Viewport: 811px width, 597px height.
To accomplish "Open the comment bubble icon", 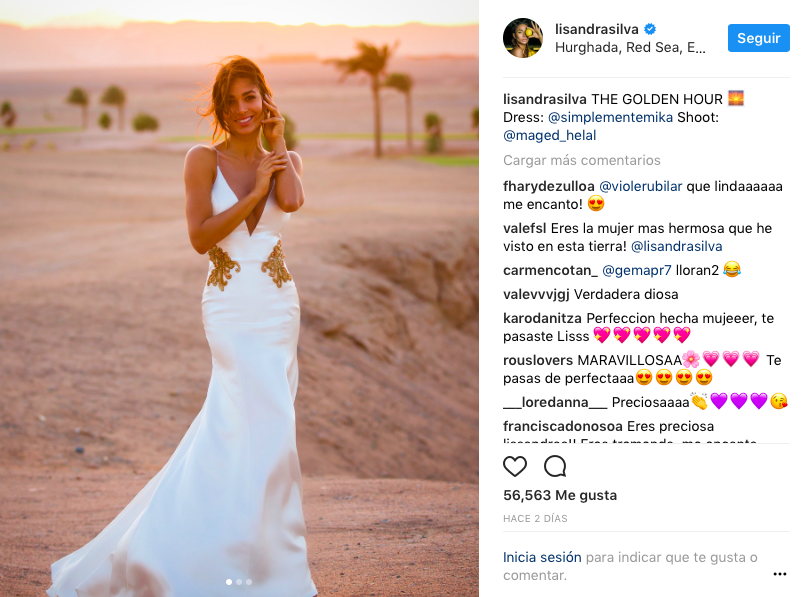I will click(x=555, y=466).
